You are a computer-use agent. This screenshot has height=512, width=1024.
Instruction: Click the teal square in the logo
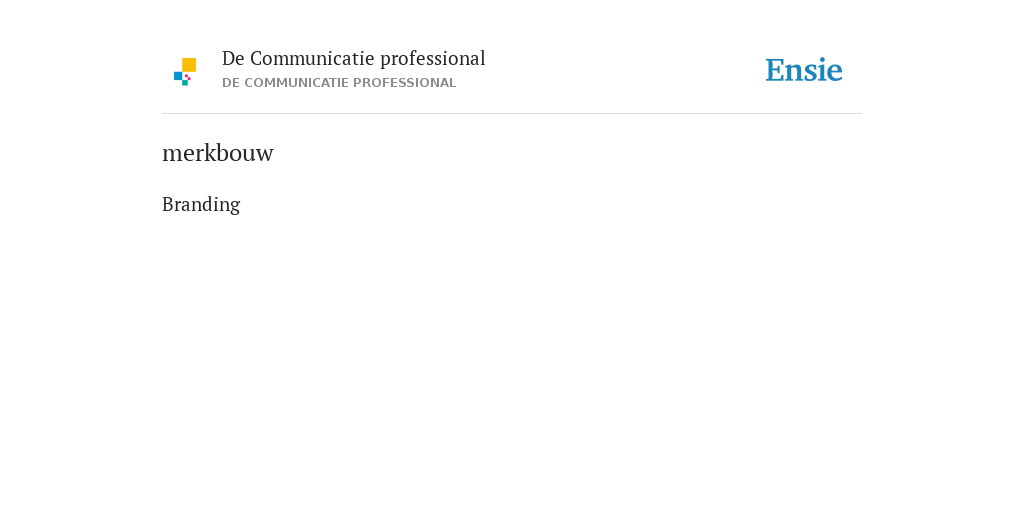coord(185,83)
